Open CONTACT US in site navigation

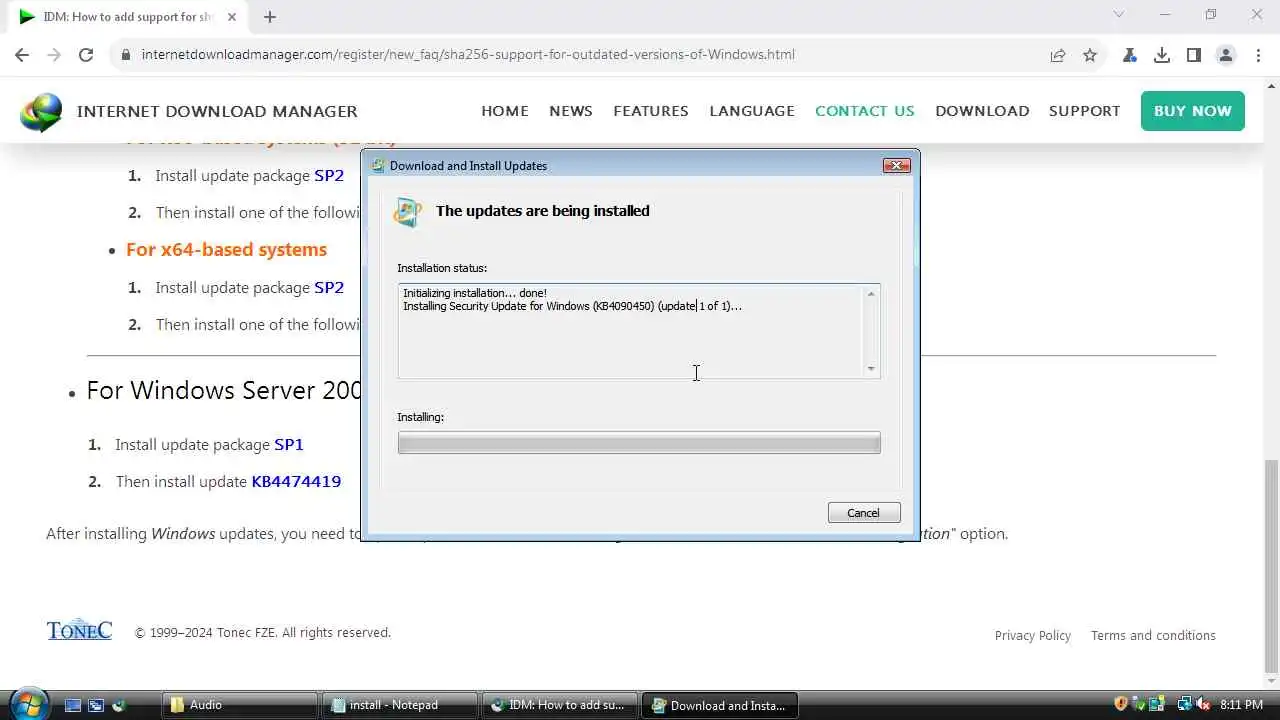tap(865, 111)
